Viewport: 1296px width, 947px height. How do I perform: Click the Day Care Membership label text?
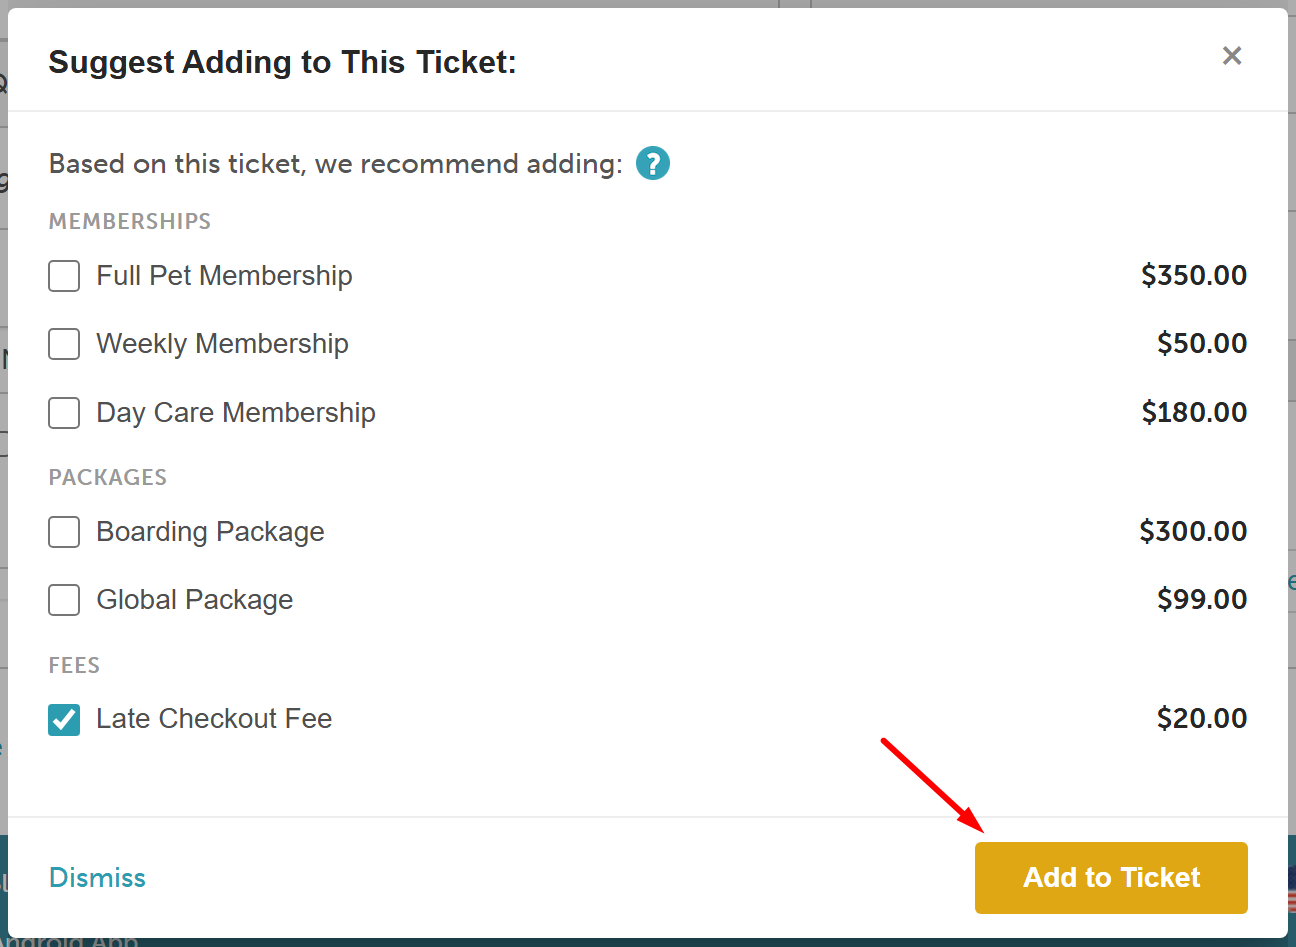[x=236, y=413]
